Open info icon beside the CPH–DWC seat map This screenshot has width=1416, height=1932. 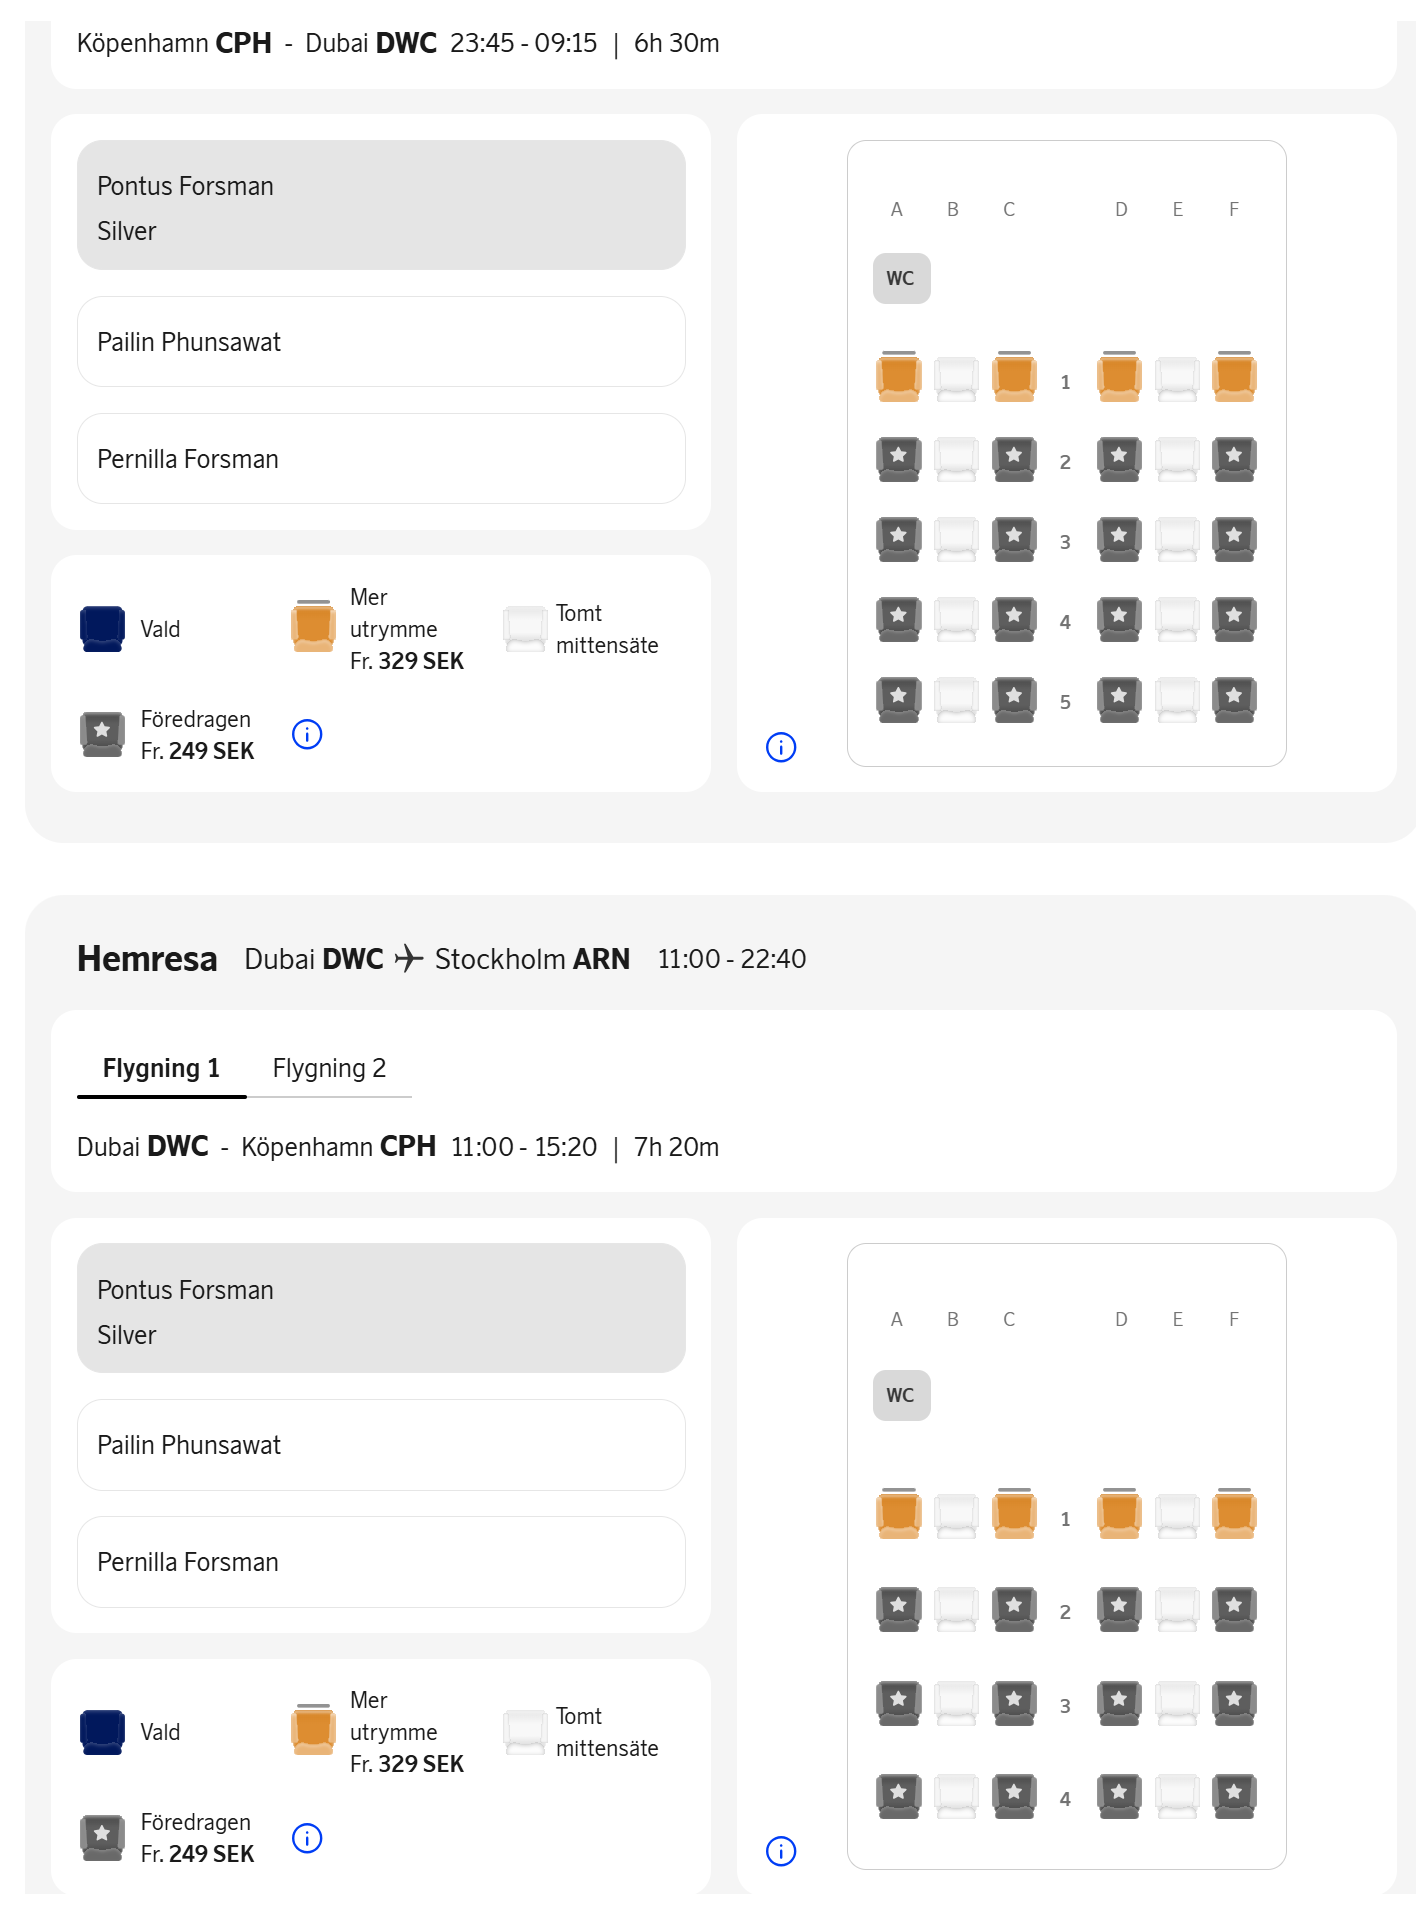point(781,747)
